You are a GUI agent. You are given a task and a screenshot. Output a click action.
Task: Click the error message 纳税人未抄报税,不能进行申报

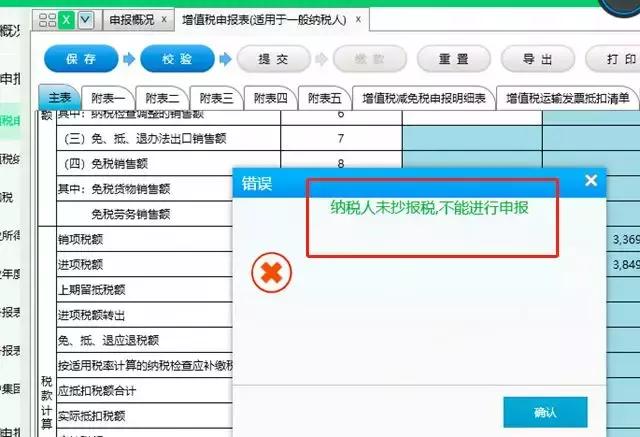coord(429,208)
